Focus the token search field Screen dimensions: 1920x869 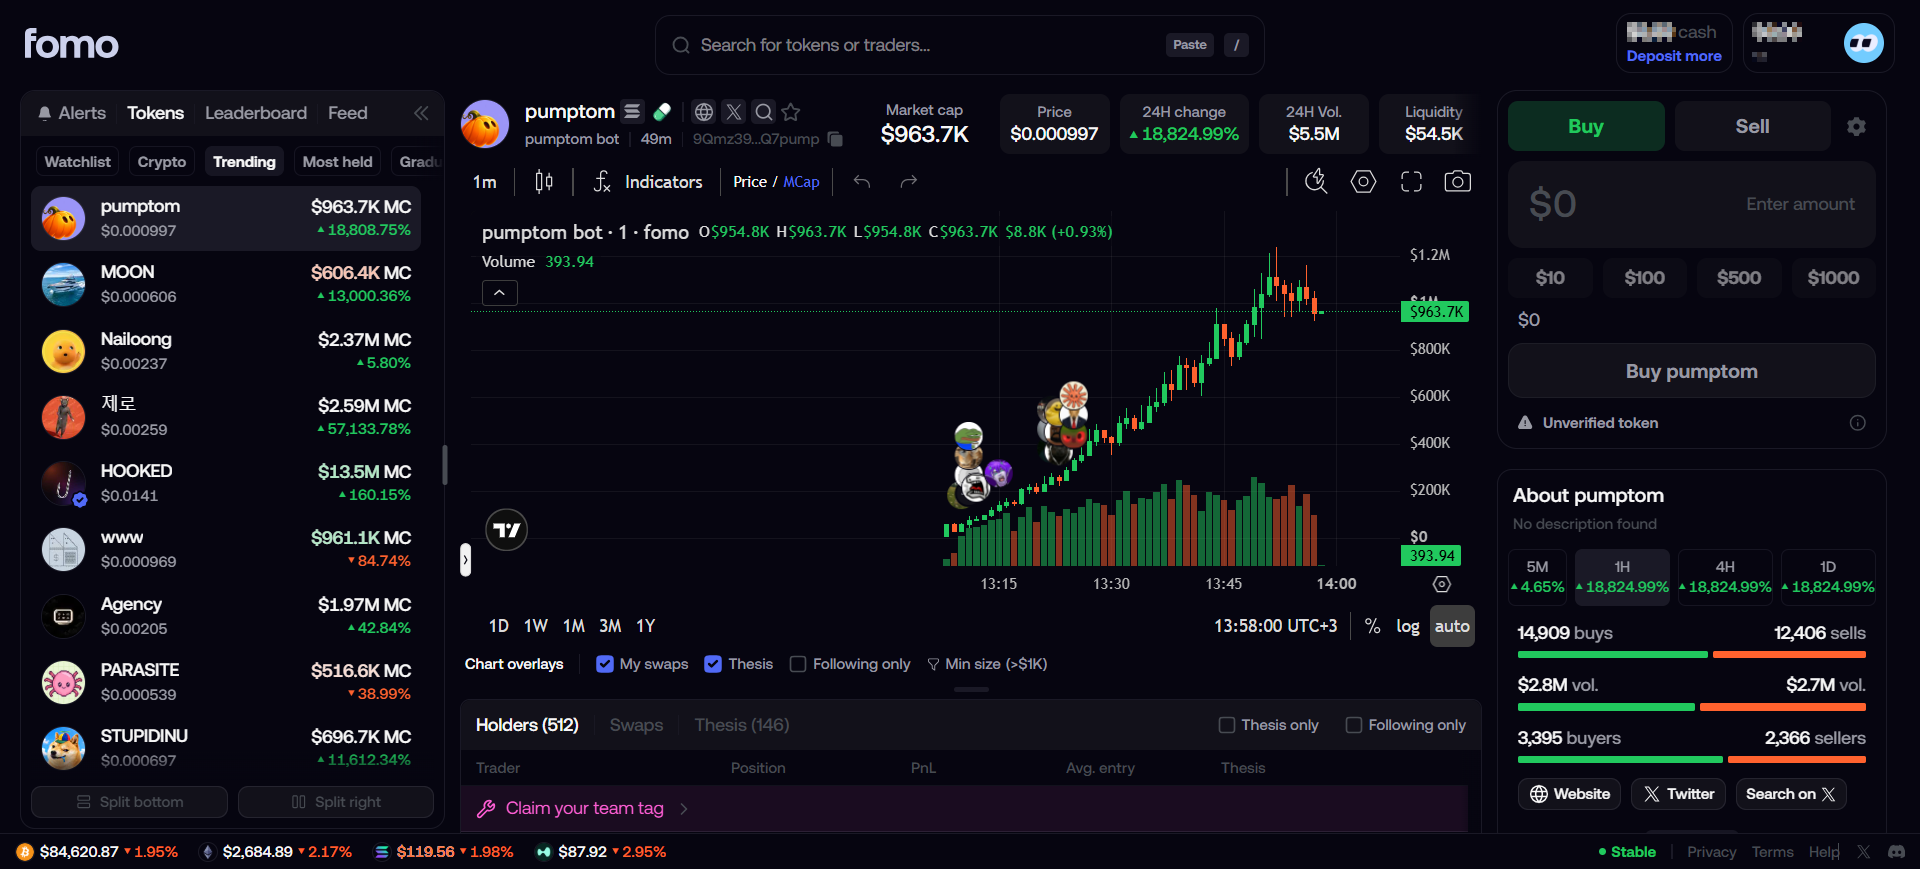coord(960,45)
